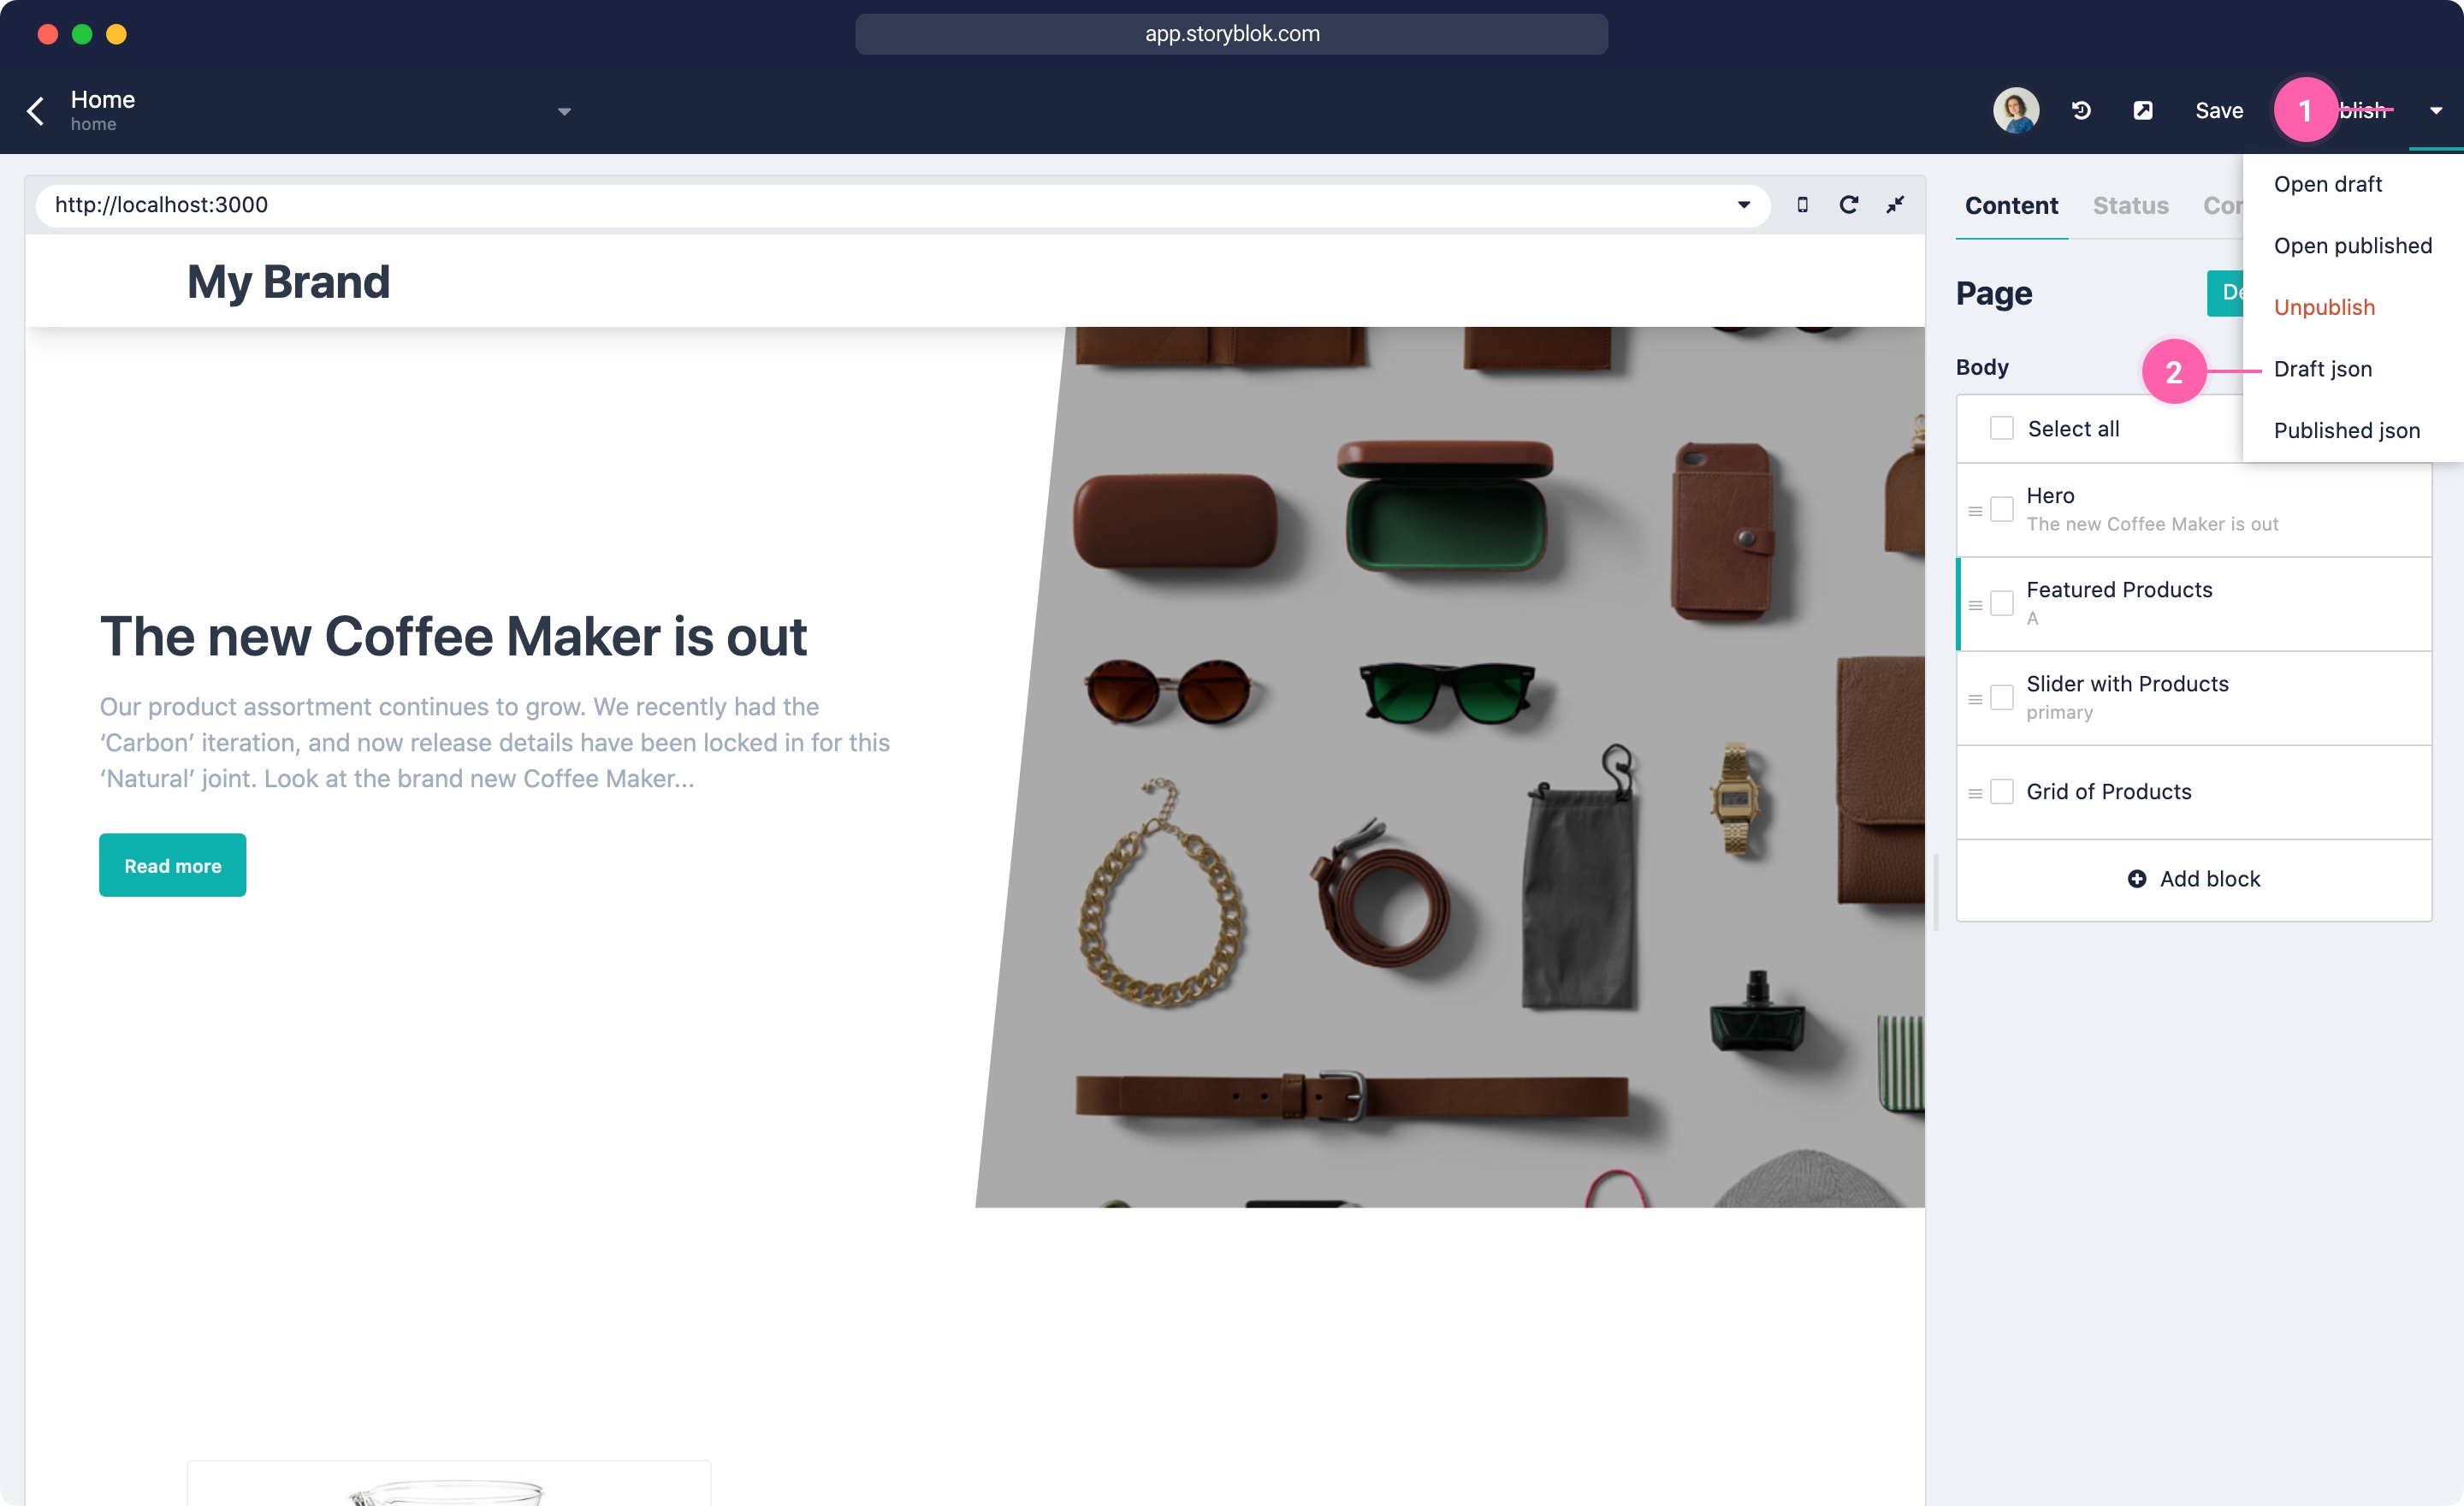The width and height of the screenshot is (2464, 1506).
Task: Collapse the preview with shrink arrows icon
Action: [x=1895, y=205]
